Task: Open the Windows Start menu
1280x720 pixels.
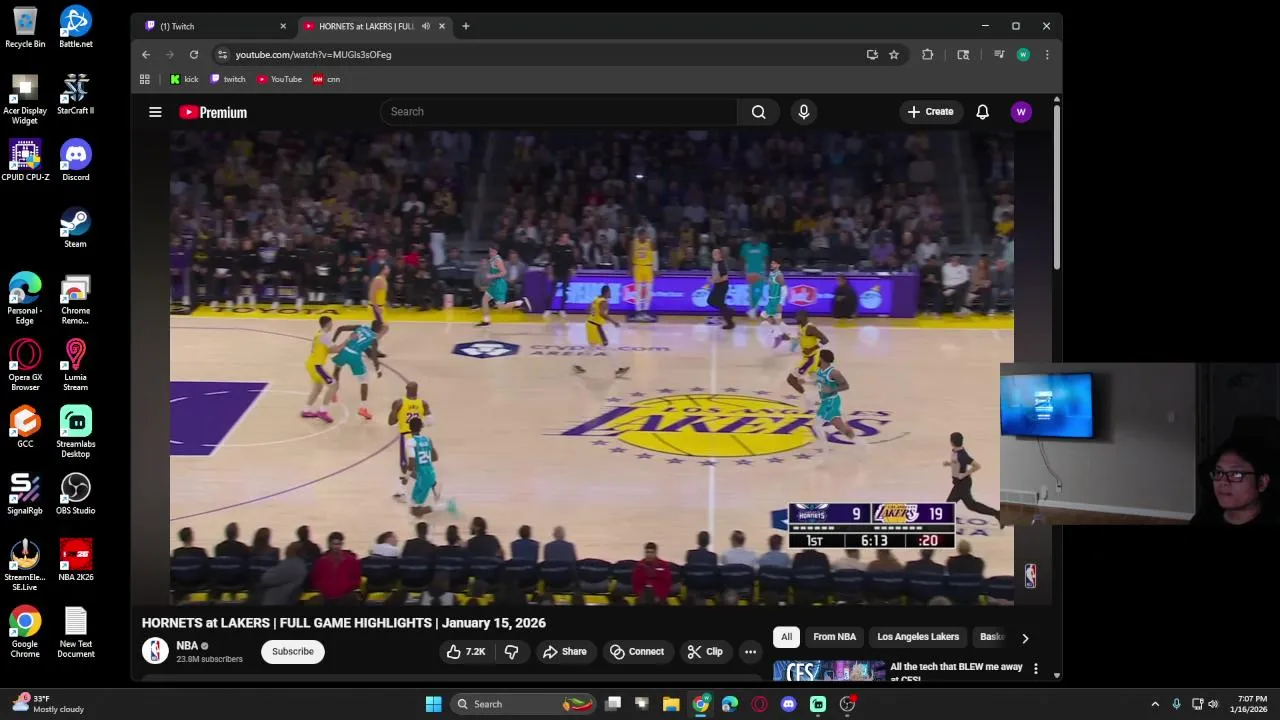Action: point(433,704)
